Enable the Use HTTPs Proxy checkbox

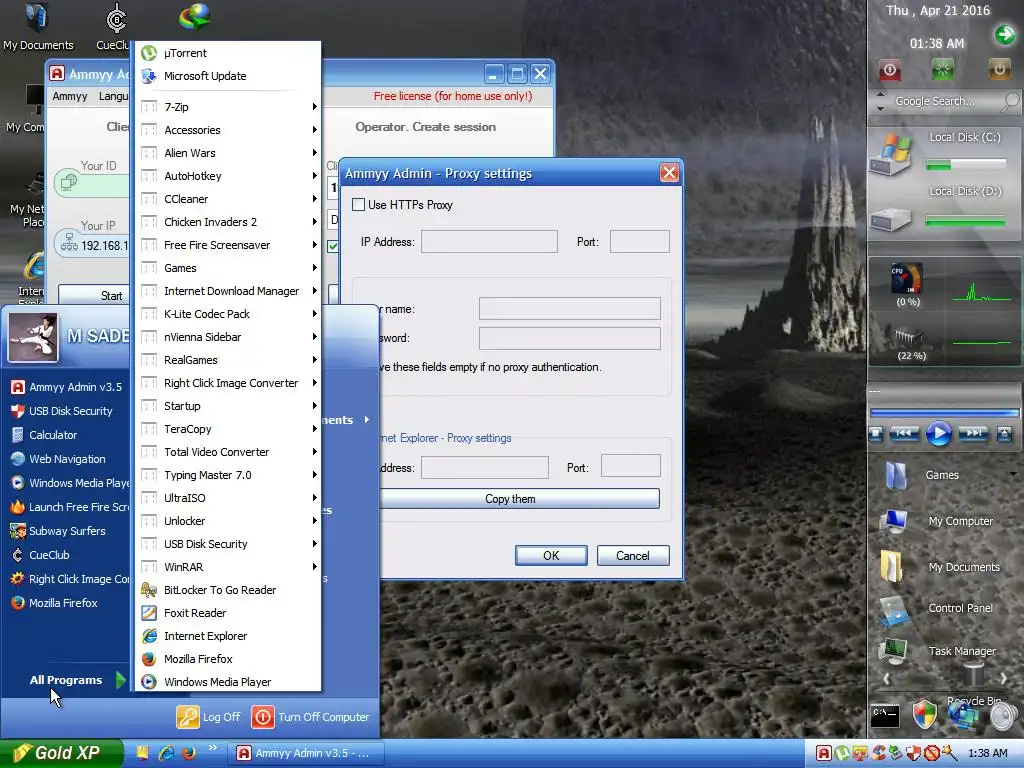pyautogui.click(x=359, y=204)
